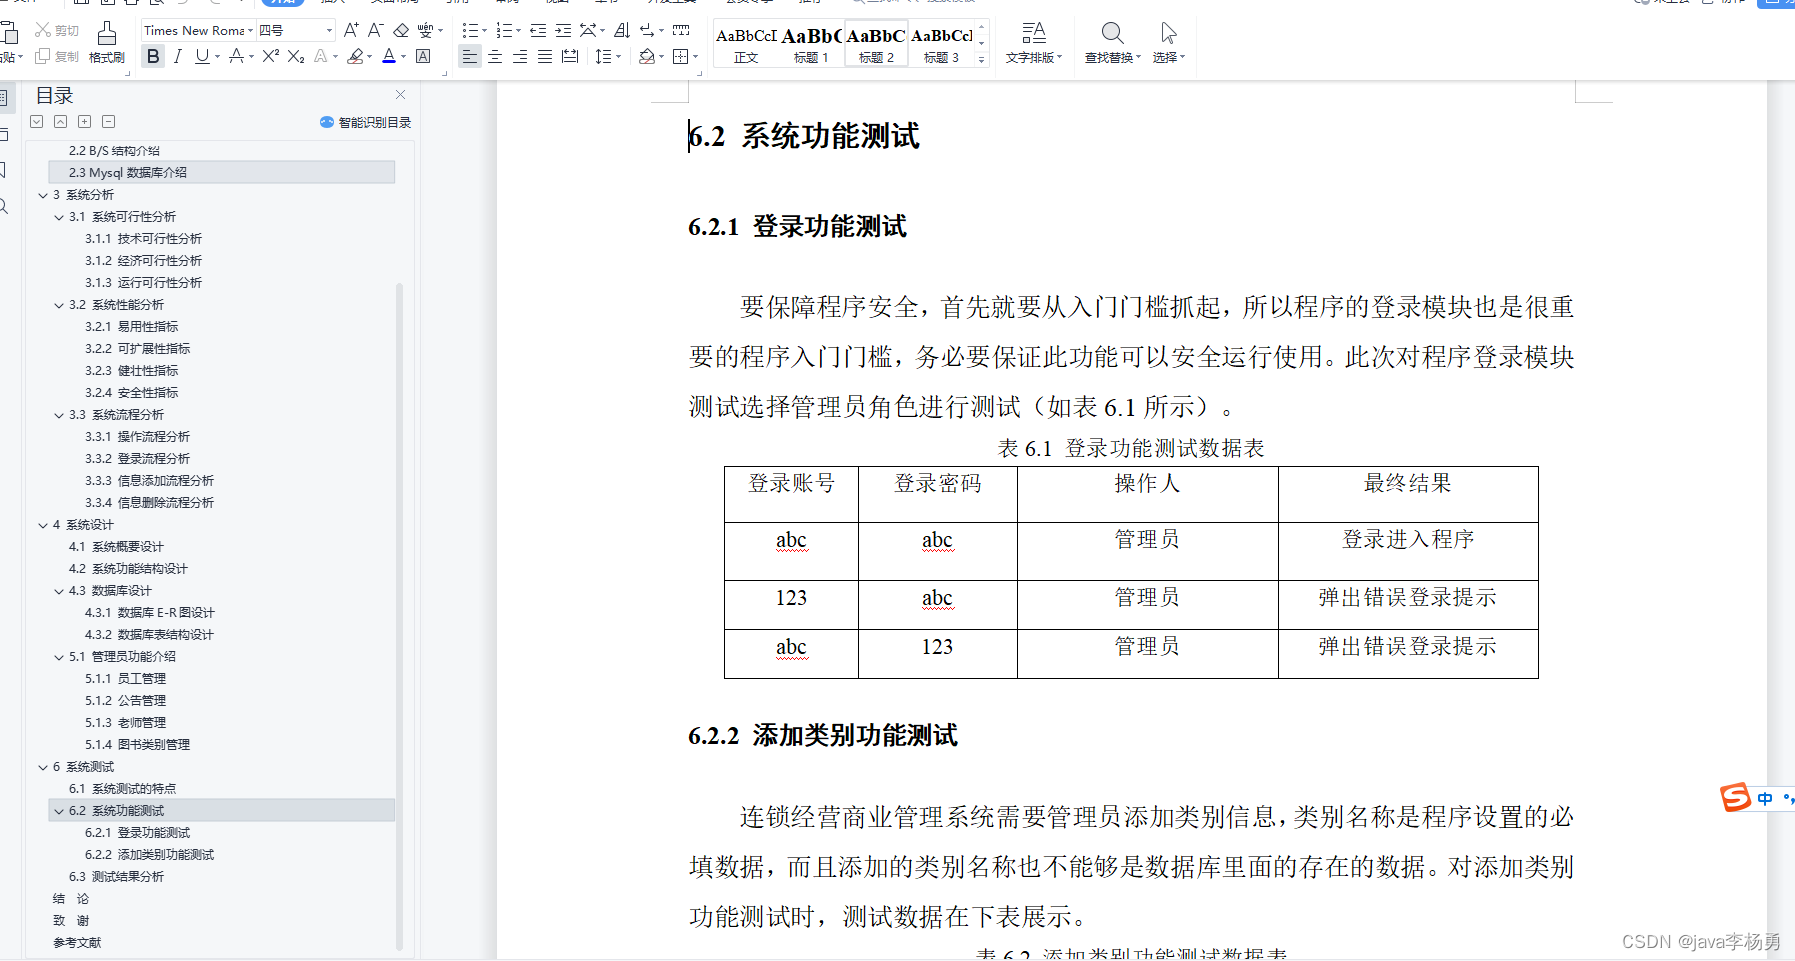Open the Times New Roman font dropdown
Image resolution: width=1795 pixels, height=961 pixels.
point(250,31)
